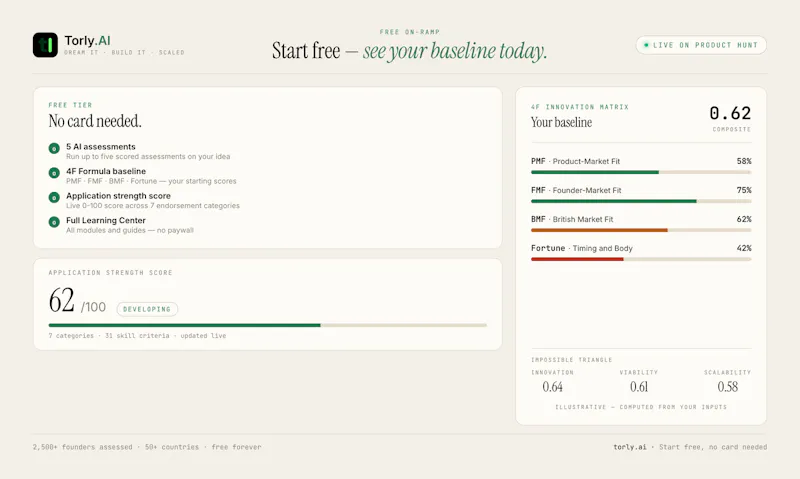
Task: Click the 0.62 composite score
Action: [730, 113]
